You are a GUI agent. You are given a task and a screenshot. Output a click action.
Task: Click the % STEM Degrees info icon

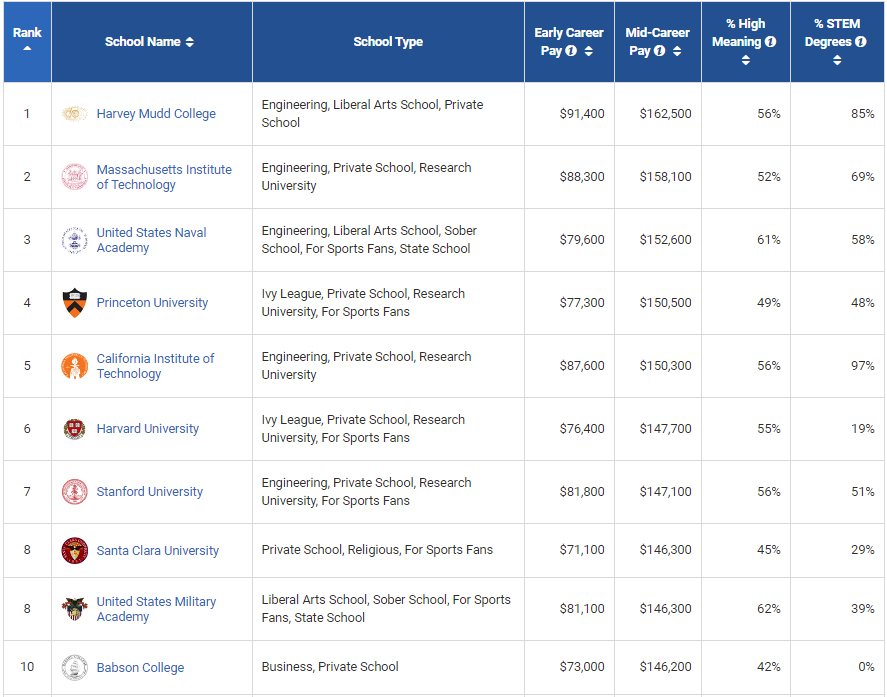[x=859, y=42]
